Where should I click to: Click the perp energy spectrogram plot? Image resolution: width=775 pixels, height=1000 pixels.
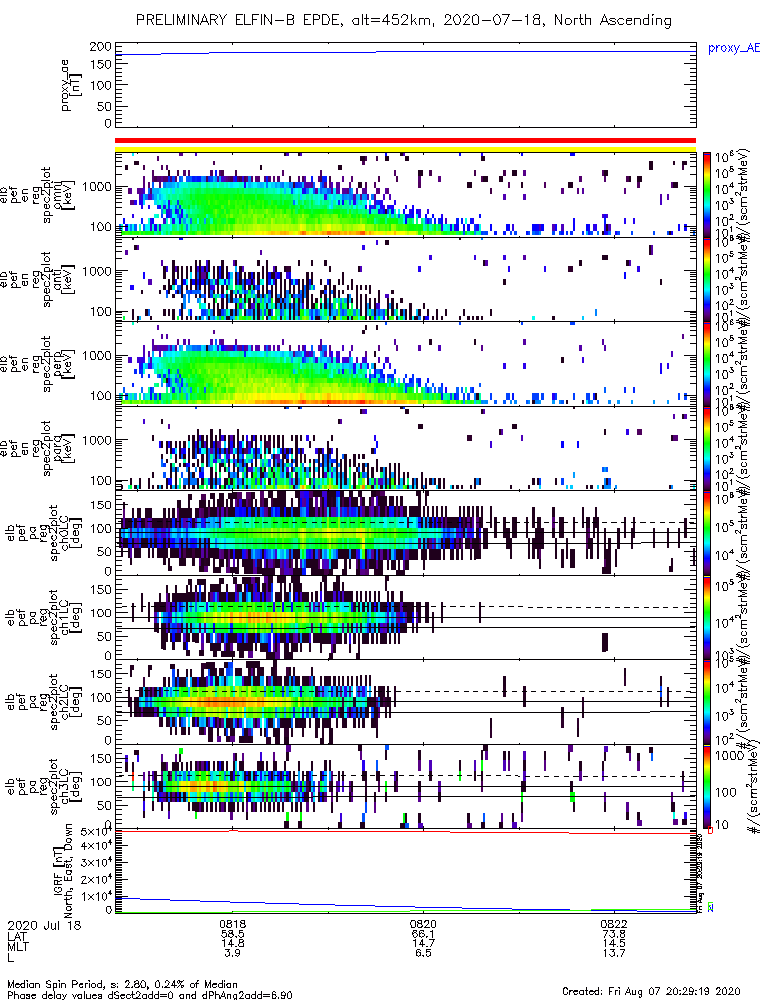pos(406,364)
